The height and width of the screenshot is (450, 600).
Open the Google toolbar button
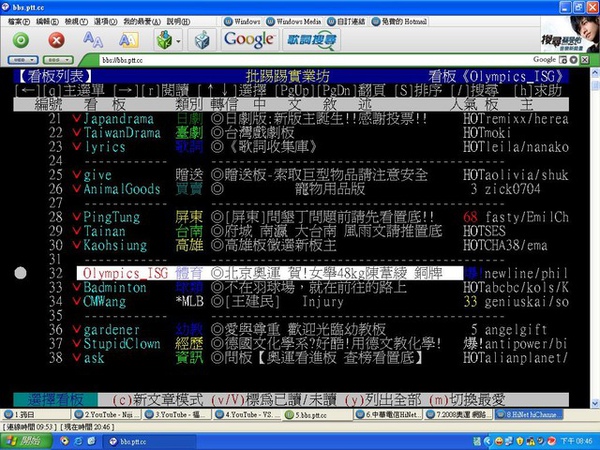coord(249,39)
